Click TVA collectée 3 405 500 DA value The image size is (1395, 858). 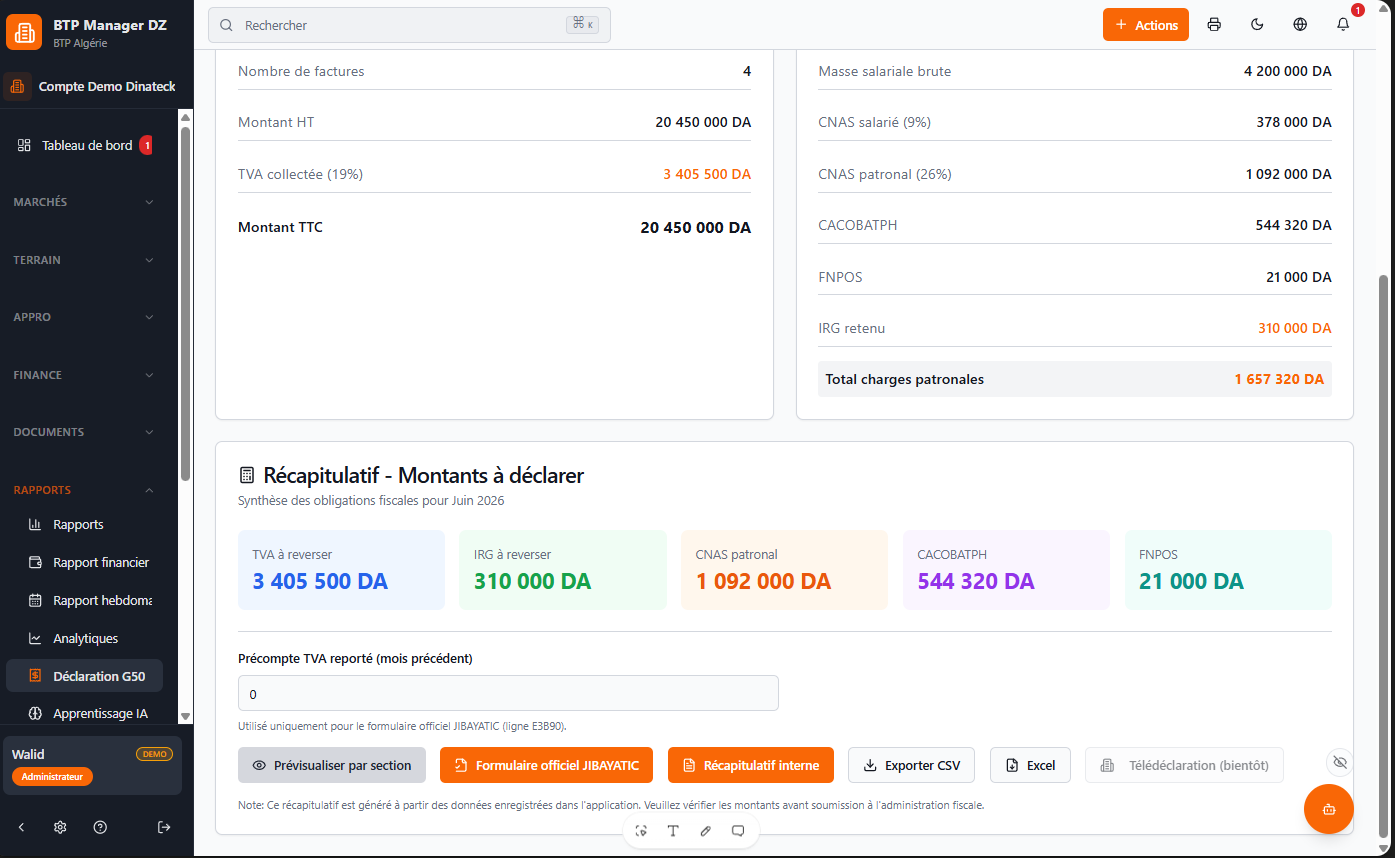point(707,174)
